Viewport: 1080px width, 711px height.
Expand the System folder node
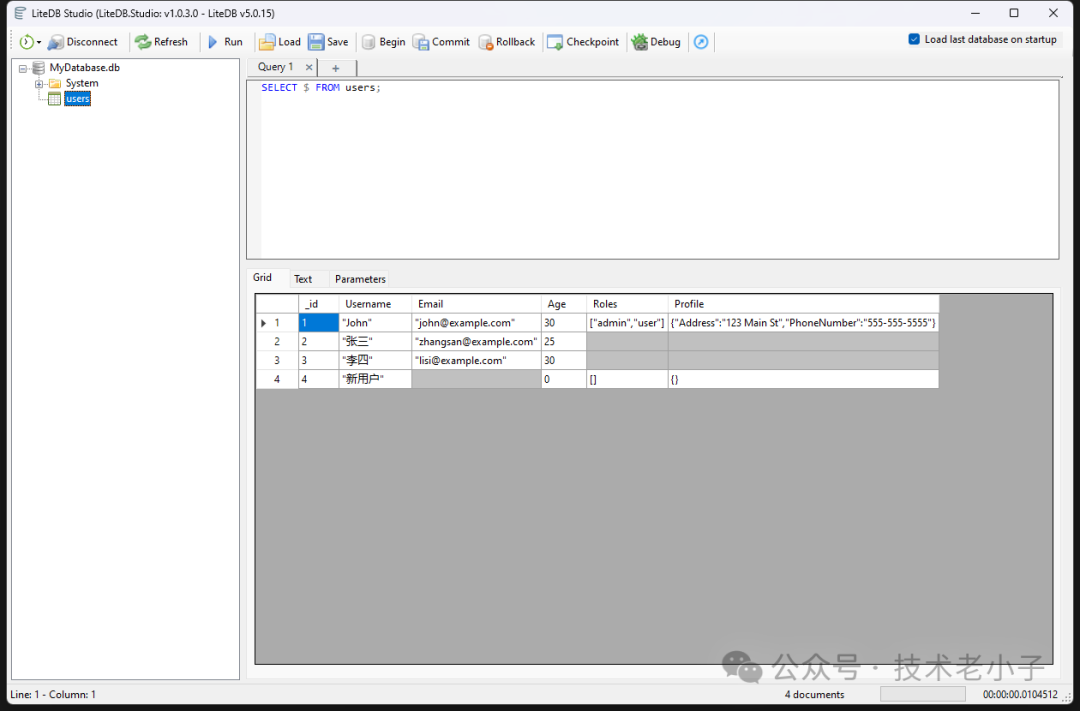pyautogui.click(x=39, y=84)
